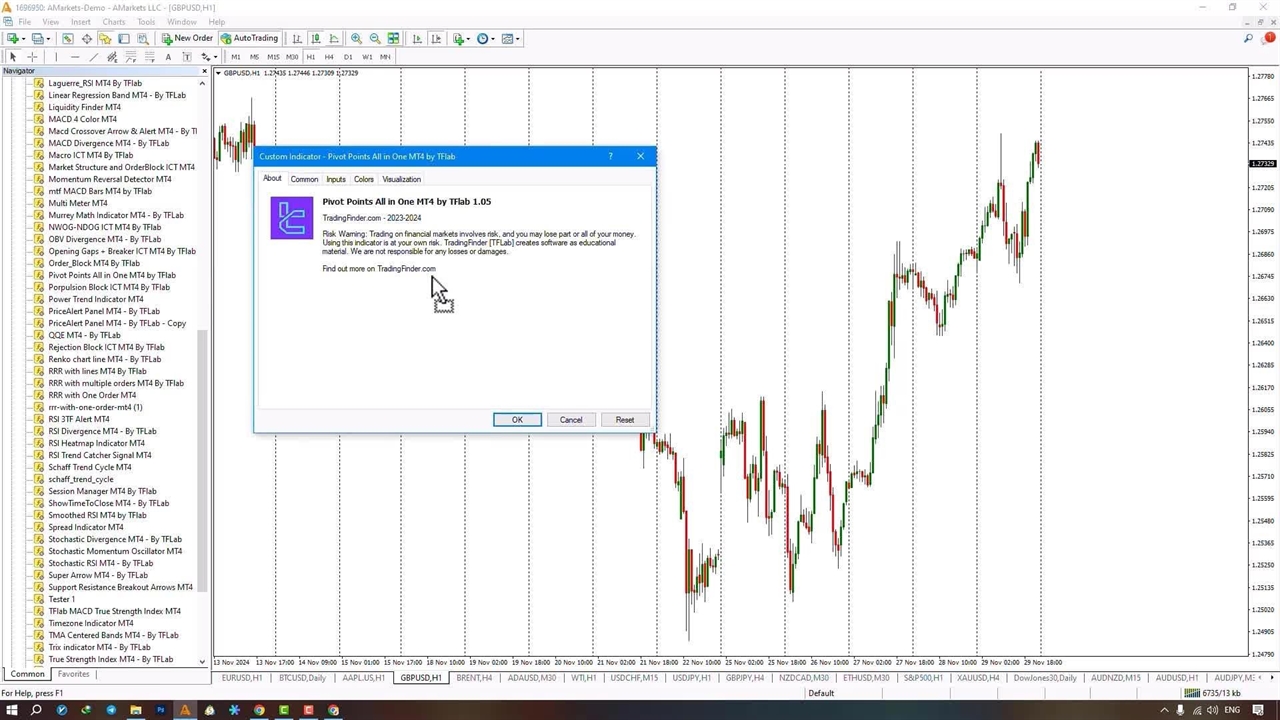Click the Navigator scrollbar down arrow

point(202,661)
